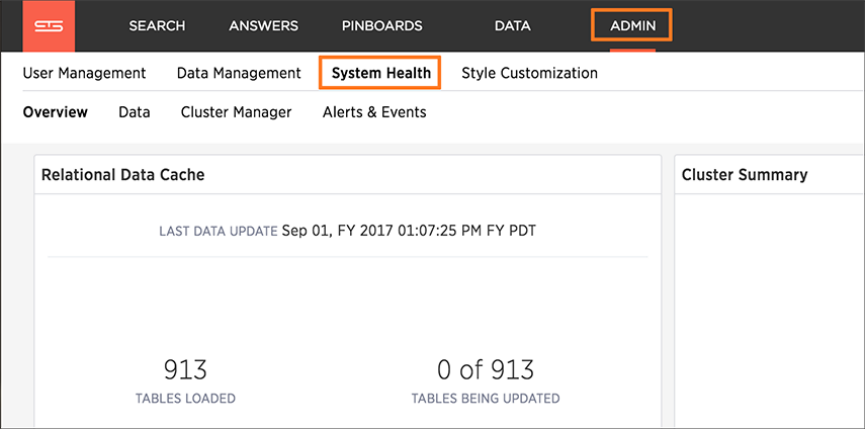865x429 pixels.
Task: Open the Cluster Manager sub-tab
Action: (x=236, y=112)
